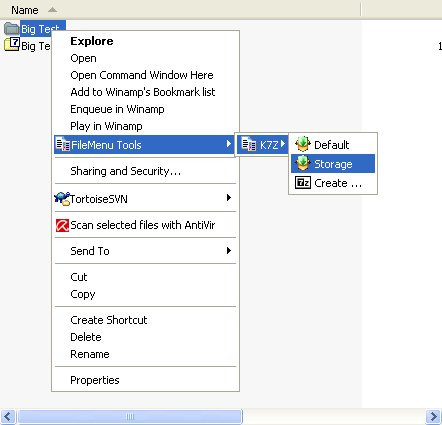Select Properties from the context menu

(95, 380)
